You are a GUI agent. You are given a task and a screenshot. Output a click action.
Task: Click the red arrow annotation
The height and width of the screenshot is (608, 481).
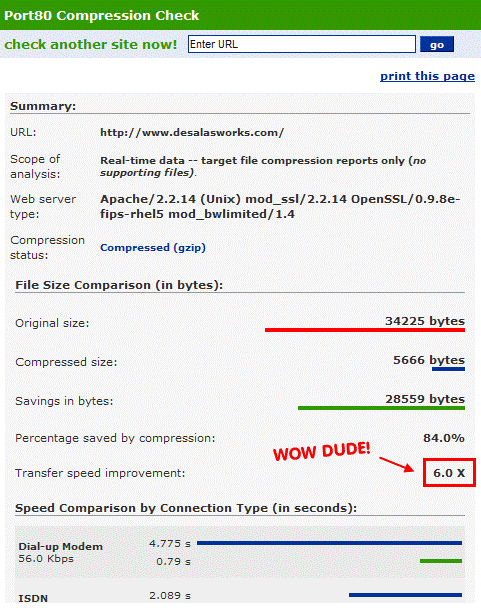[396, 464]
